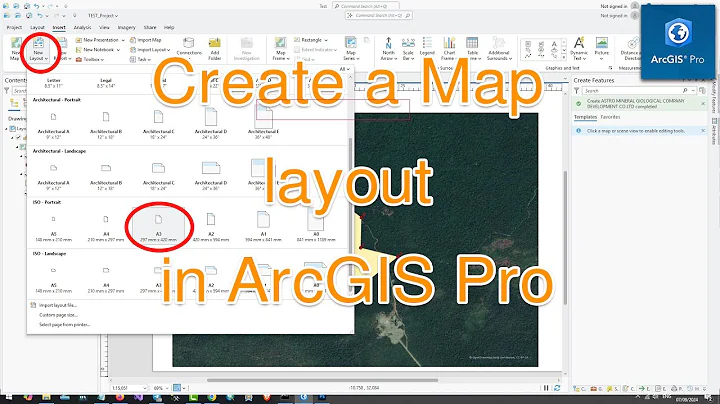Image resolution: width=720 pixels, height=404 pixels.
Task: Select Architectural D under Architectural - Portrait
Action: (211, 124)
